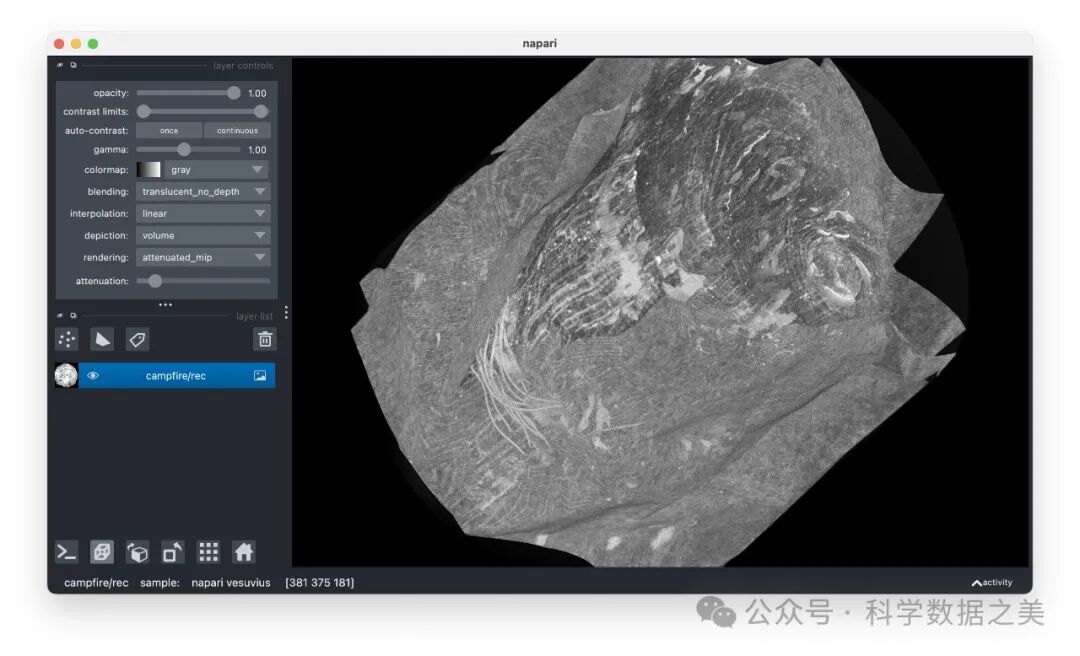Expand the activity panel in status bar
Image resolution: width=1080 pixels, height=656 pixels.
991,583
